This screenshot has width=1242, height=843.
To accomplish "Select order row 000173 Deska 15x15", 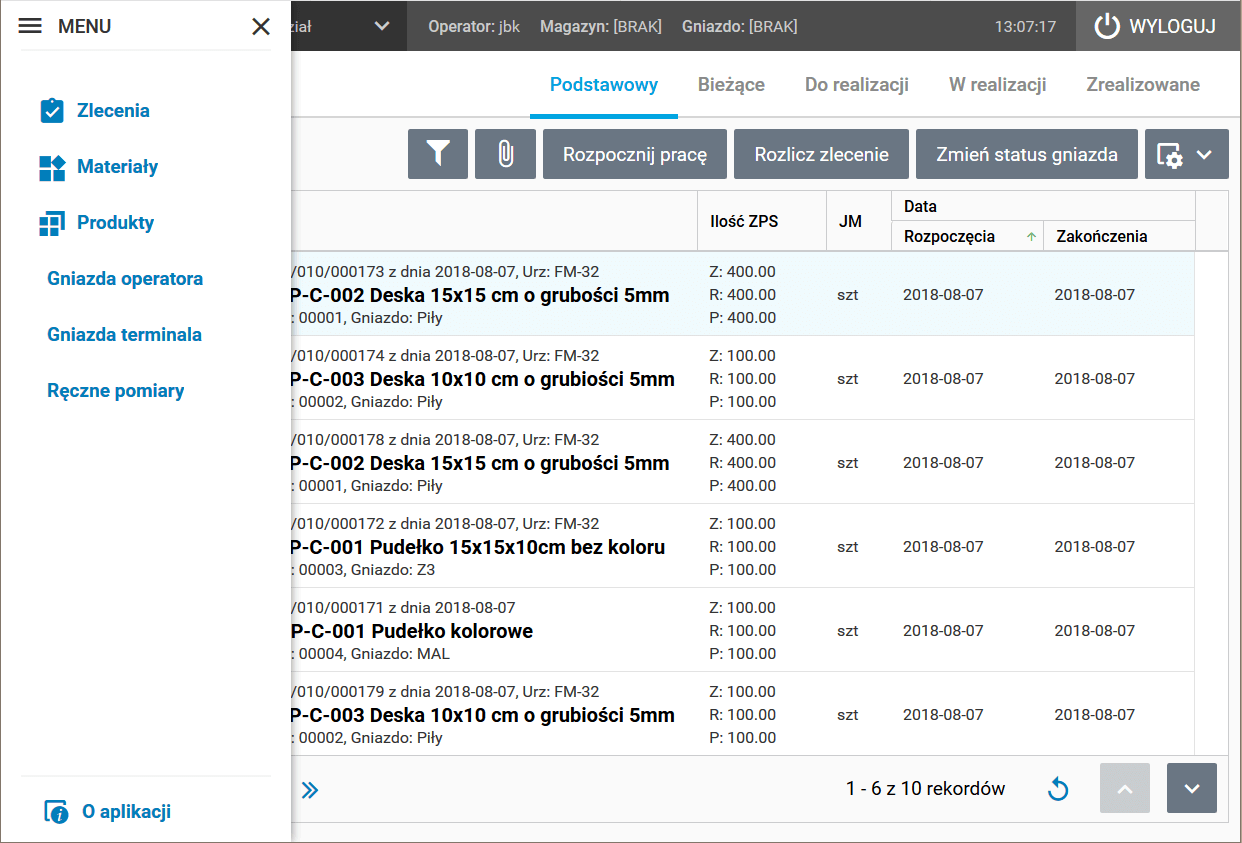I will [745, 294].
